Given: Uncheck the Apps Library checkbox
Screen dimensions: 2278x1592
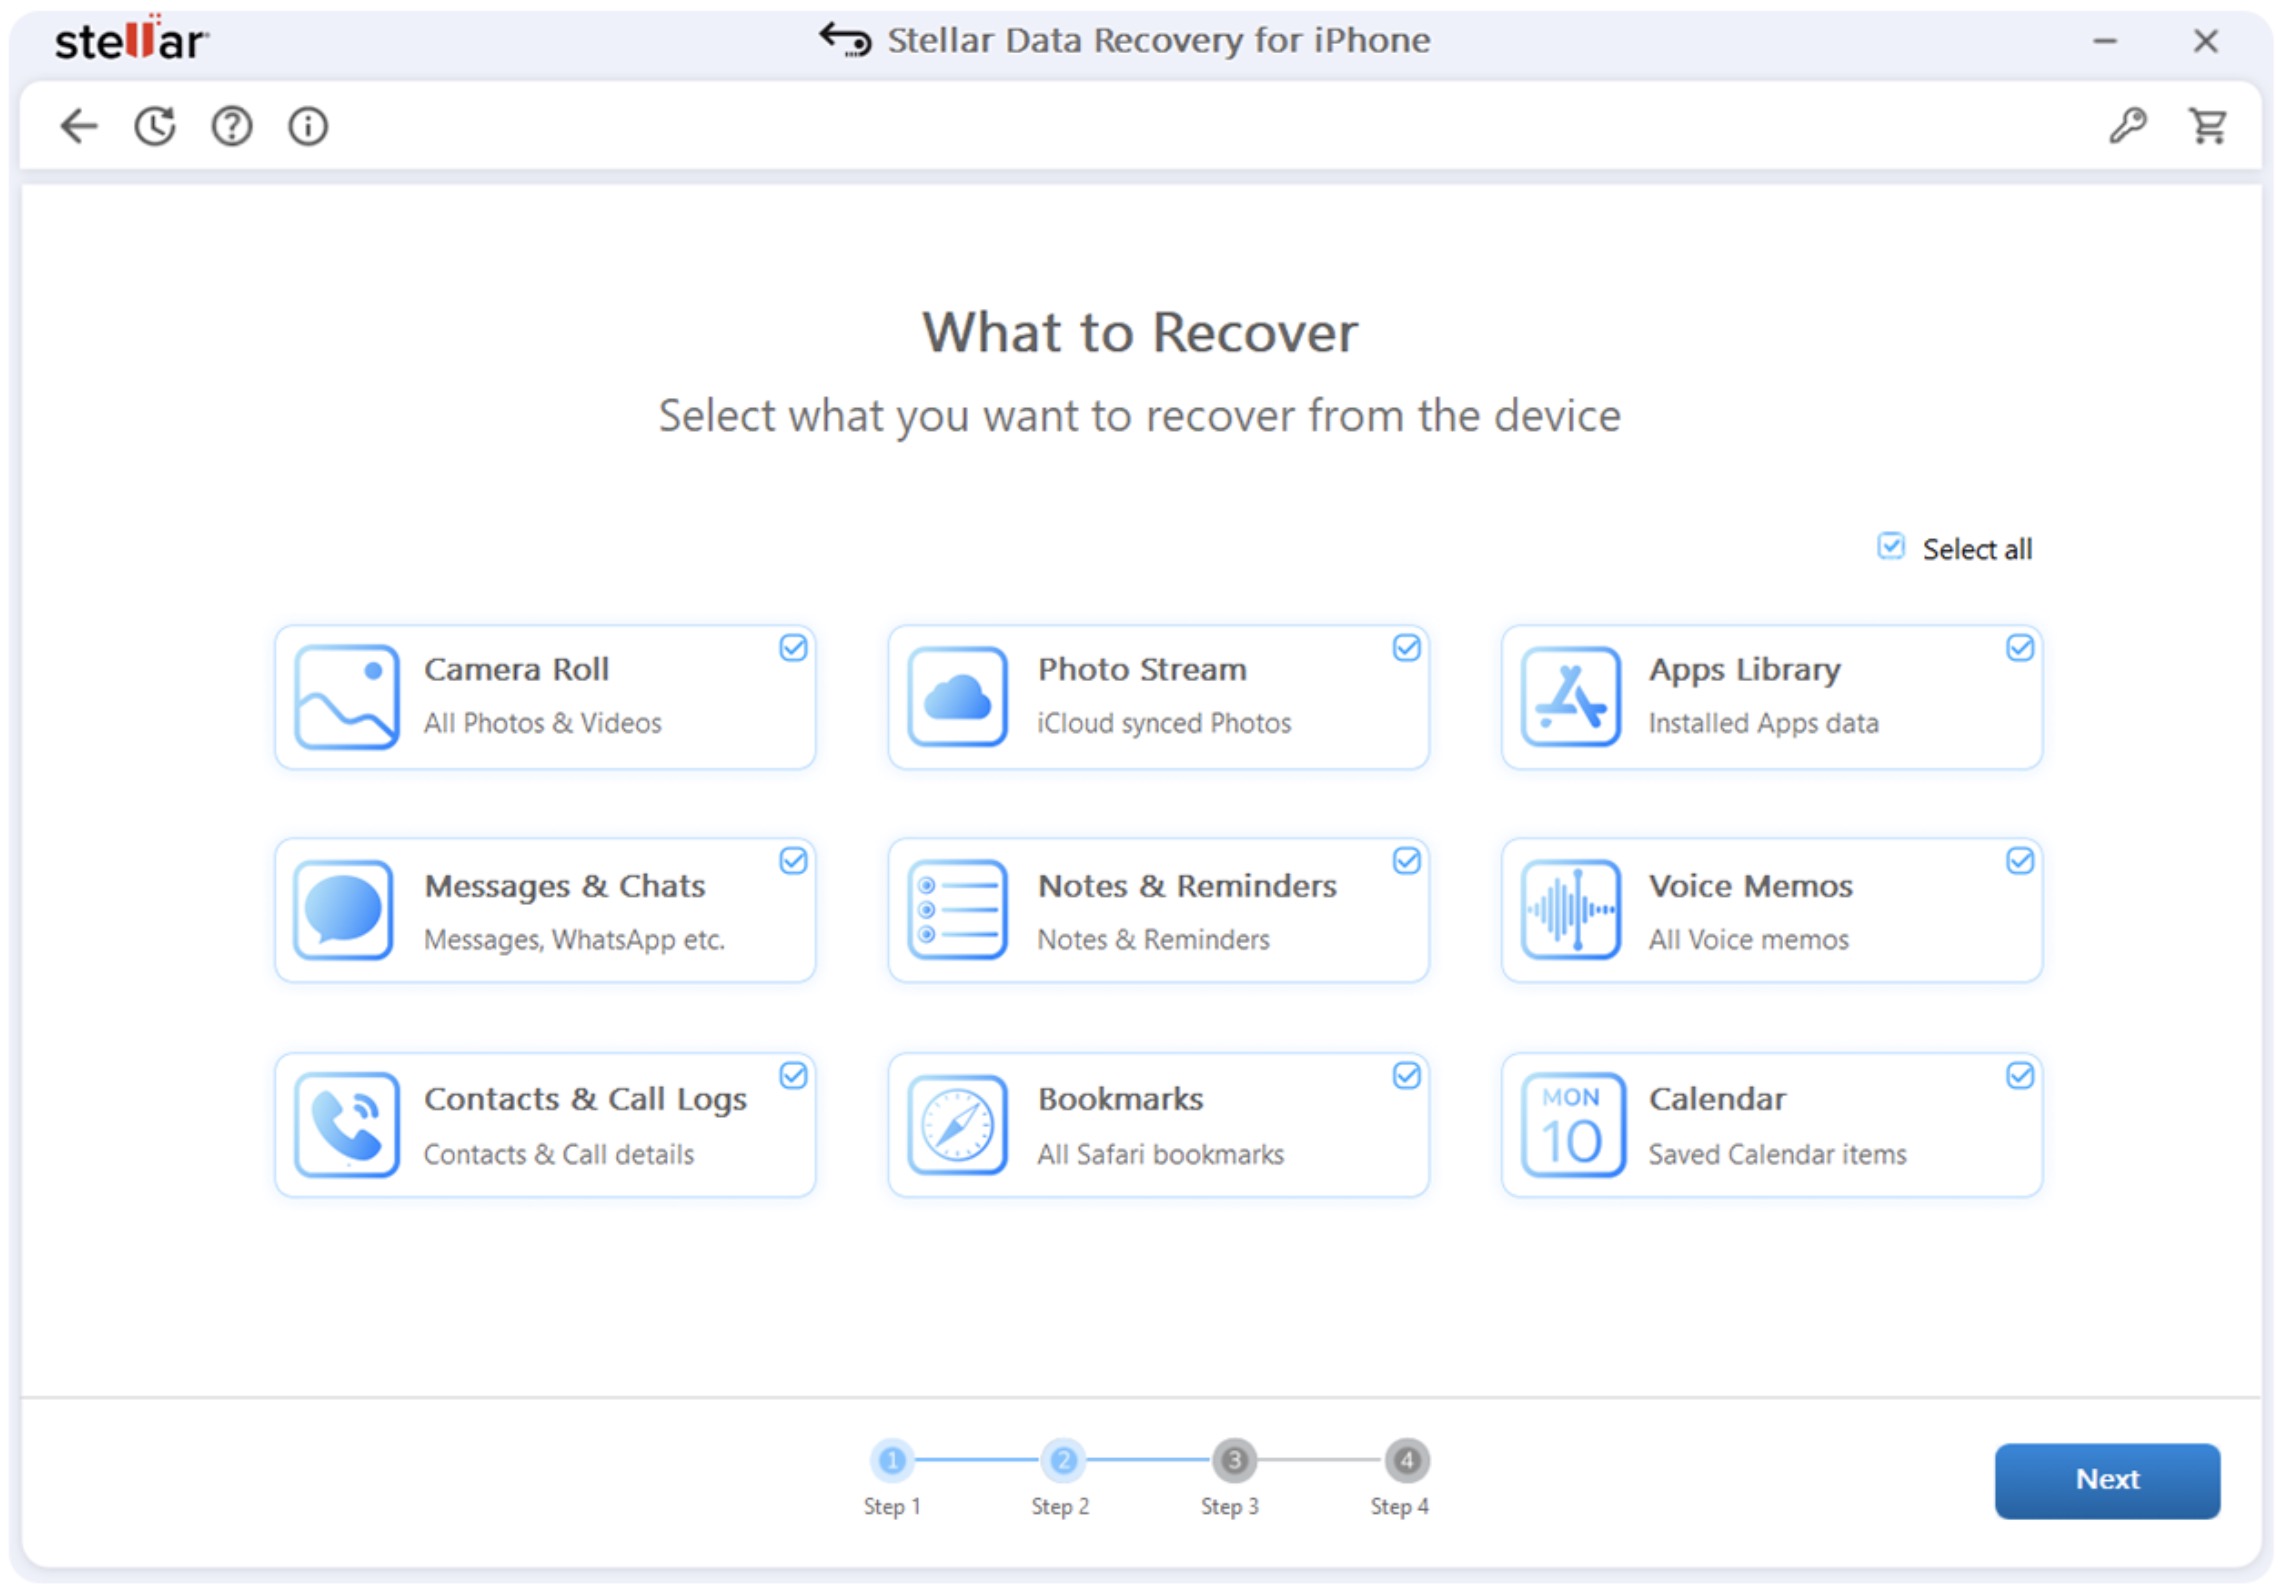Looking at the screenshot, I should pyautogui.click(x=2019, y=648).
